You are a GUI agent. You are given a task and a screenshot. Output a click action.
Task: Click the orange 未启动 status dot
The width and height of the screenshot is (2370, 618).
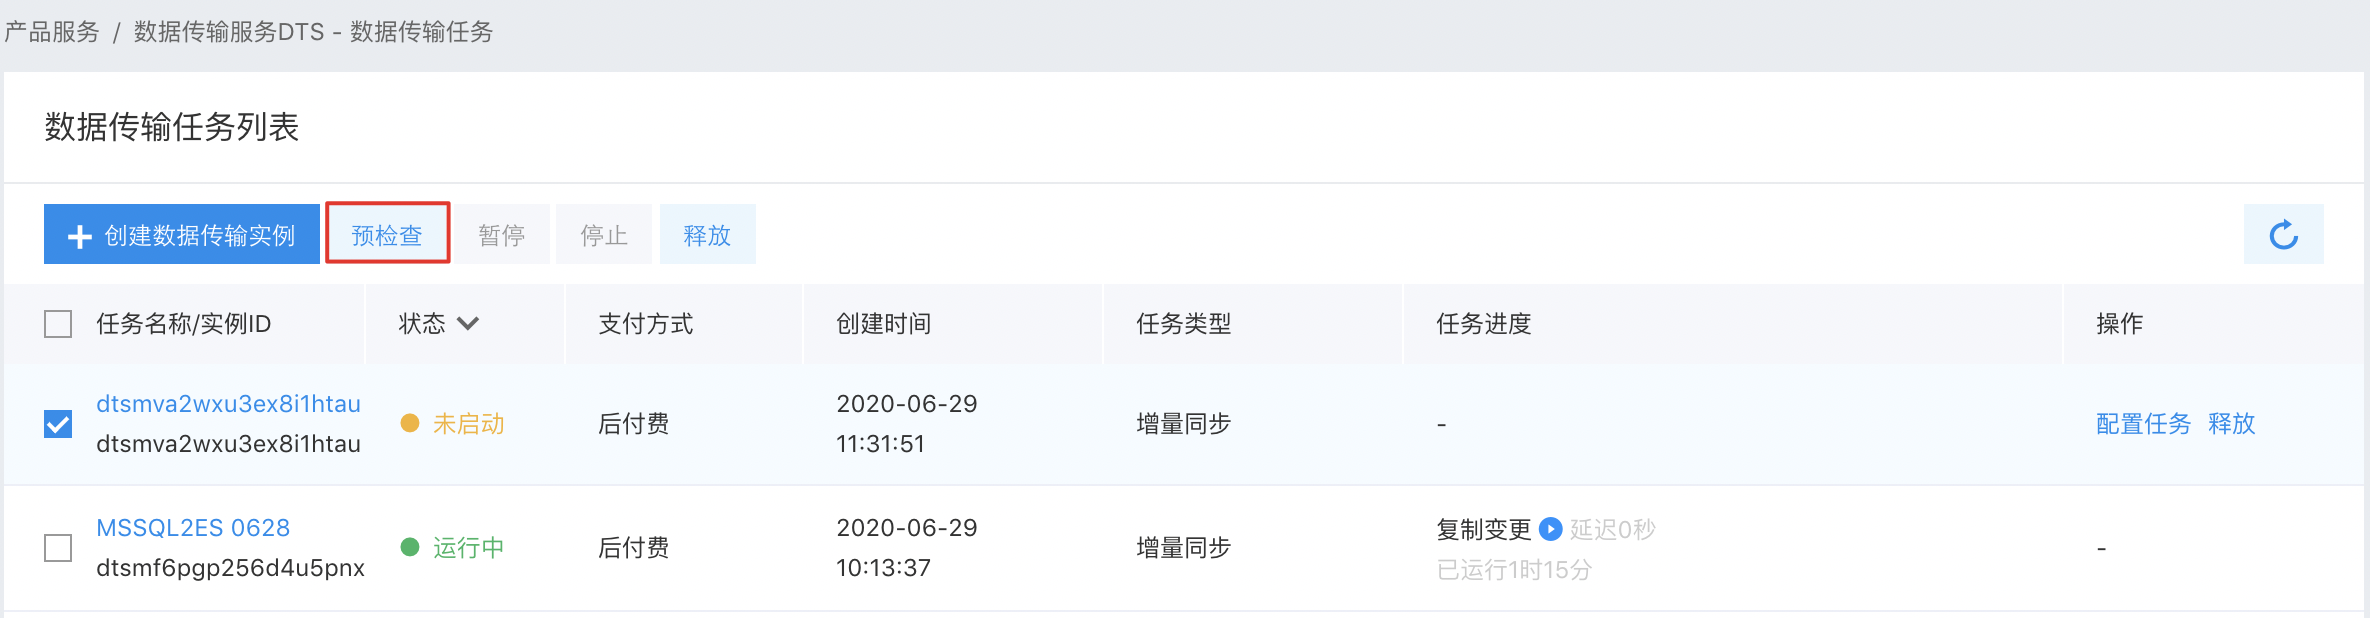tap(409, 423)
